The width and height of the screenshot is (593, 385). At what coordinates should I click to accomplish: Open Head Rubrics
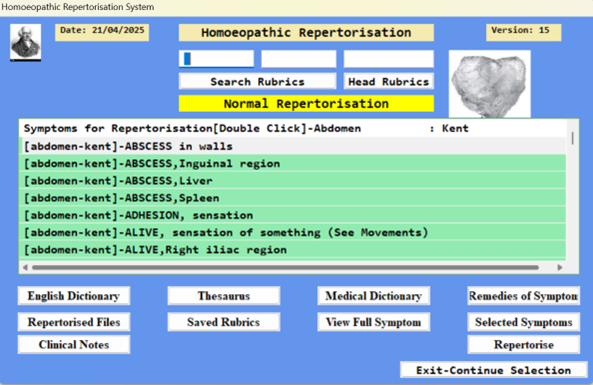(x=389, y=82)
